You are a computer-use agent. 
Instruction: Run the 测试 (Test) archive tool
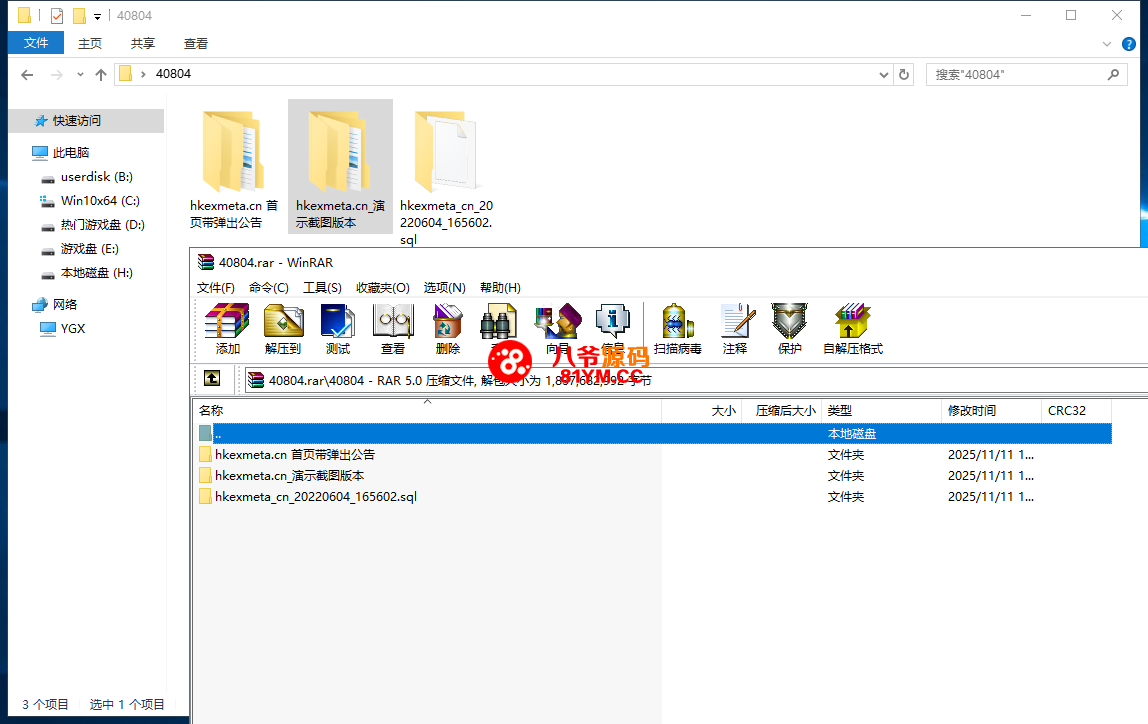pos(338,328)
